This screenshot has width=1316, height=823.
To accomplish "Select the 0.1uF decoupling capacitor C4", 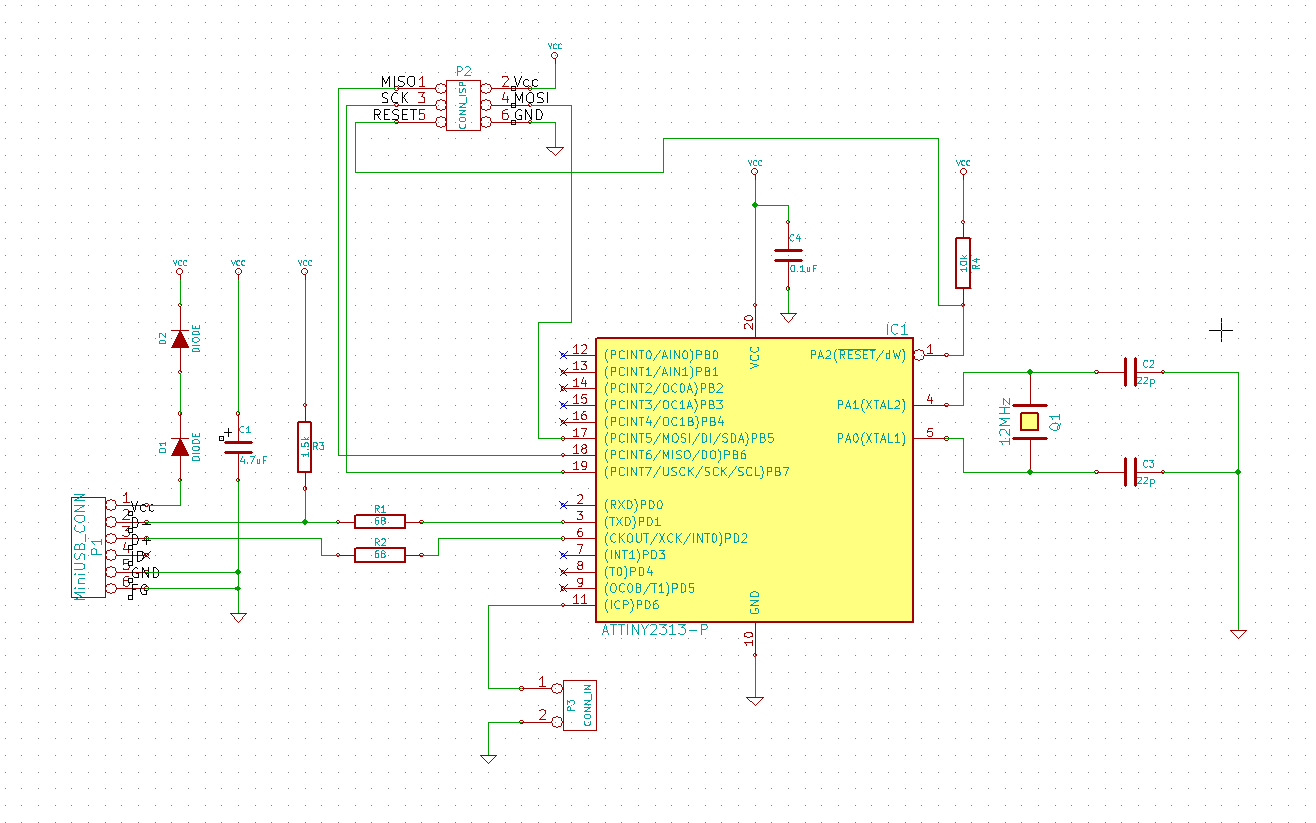I will (x=788, y=255).
